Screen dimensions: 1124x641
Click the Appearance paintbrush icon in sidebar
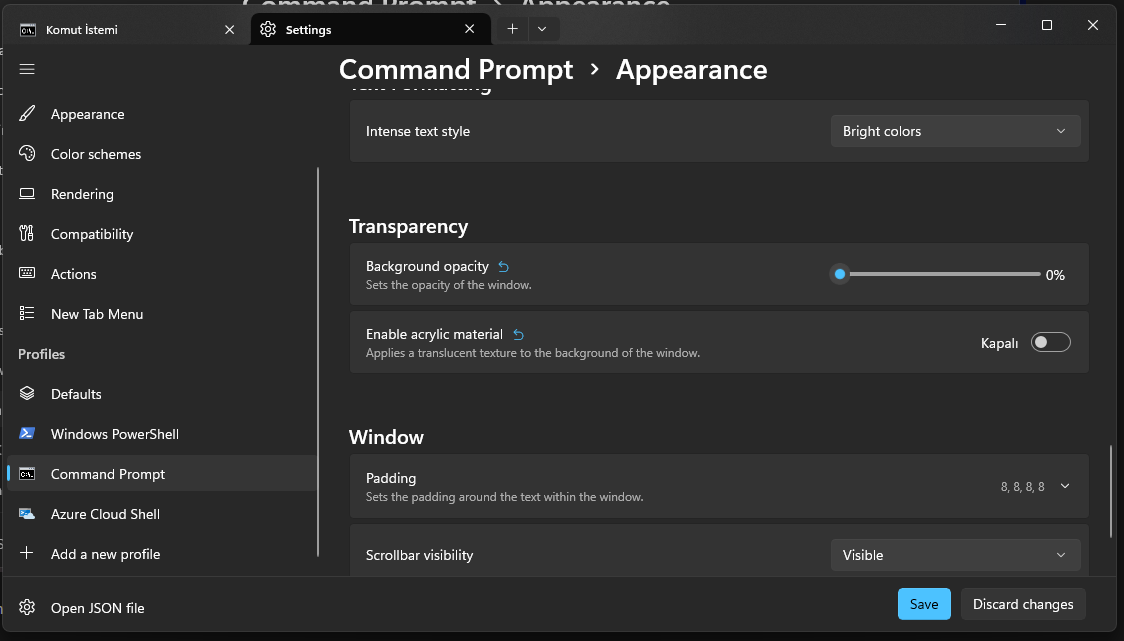coord(27,113)
